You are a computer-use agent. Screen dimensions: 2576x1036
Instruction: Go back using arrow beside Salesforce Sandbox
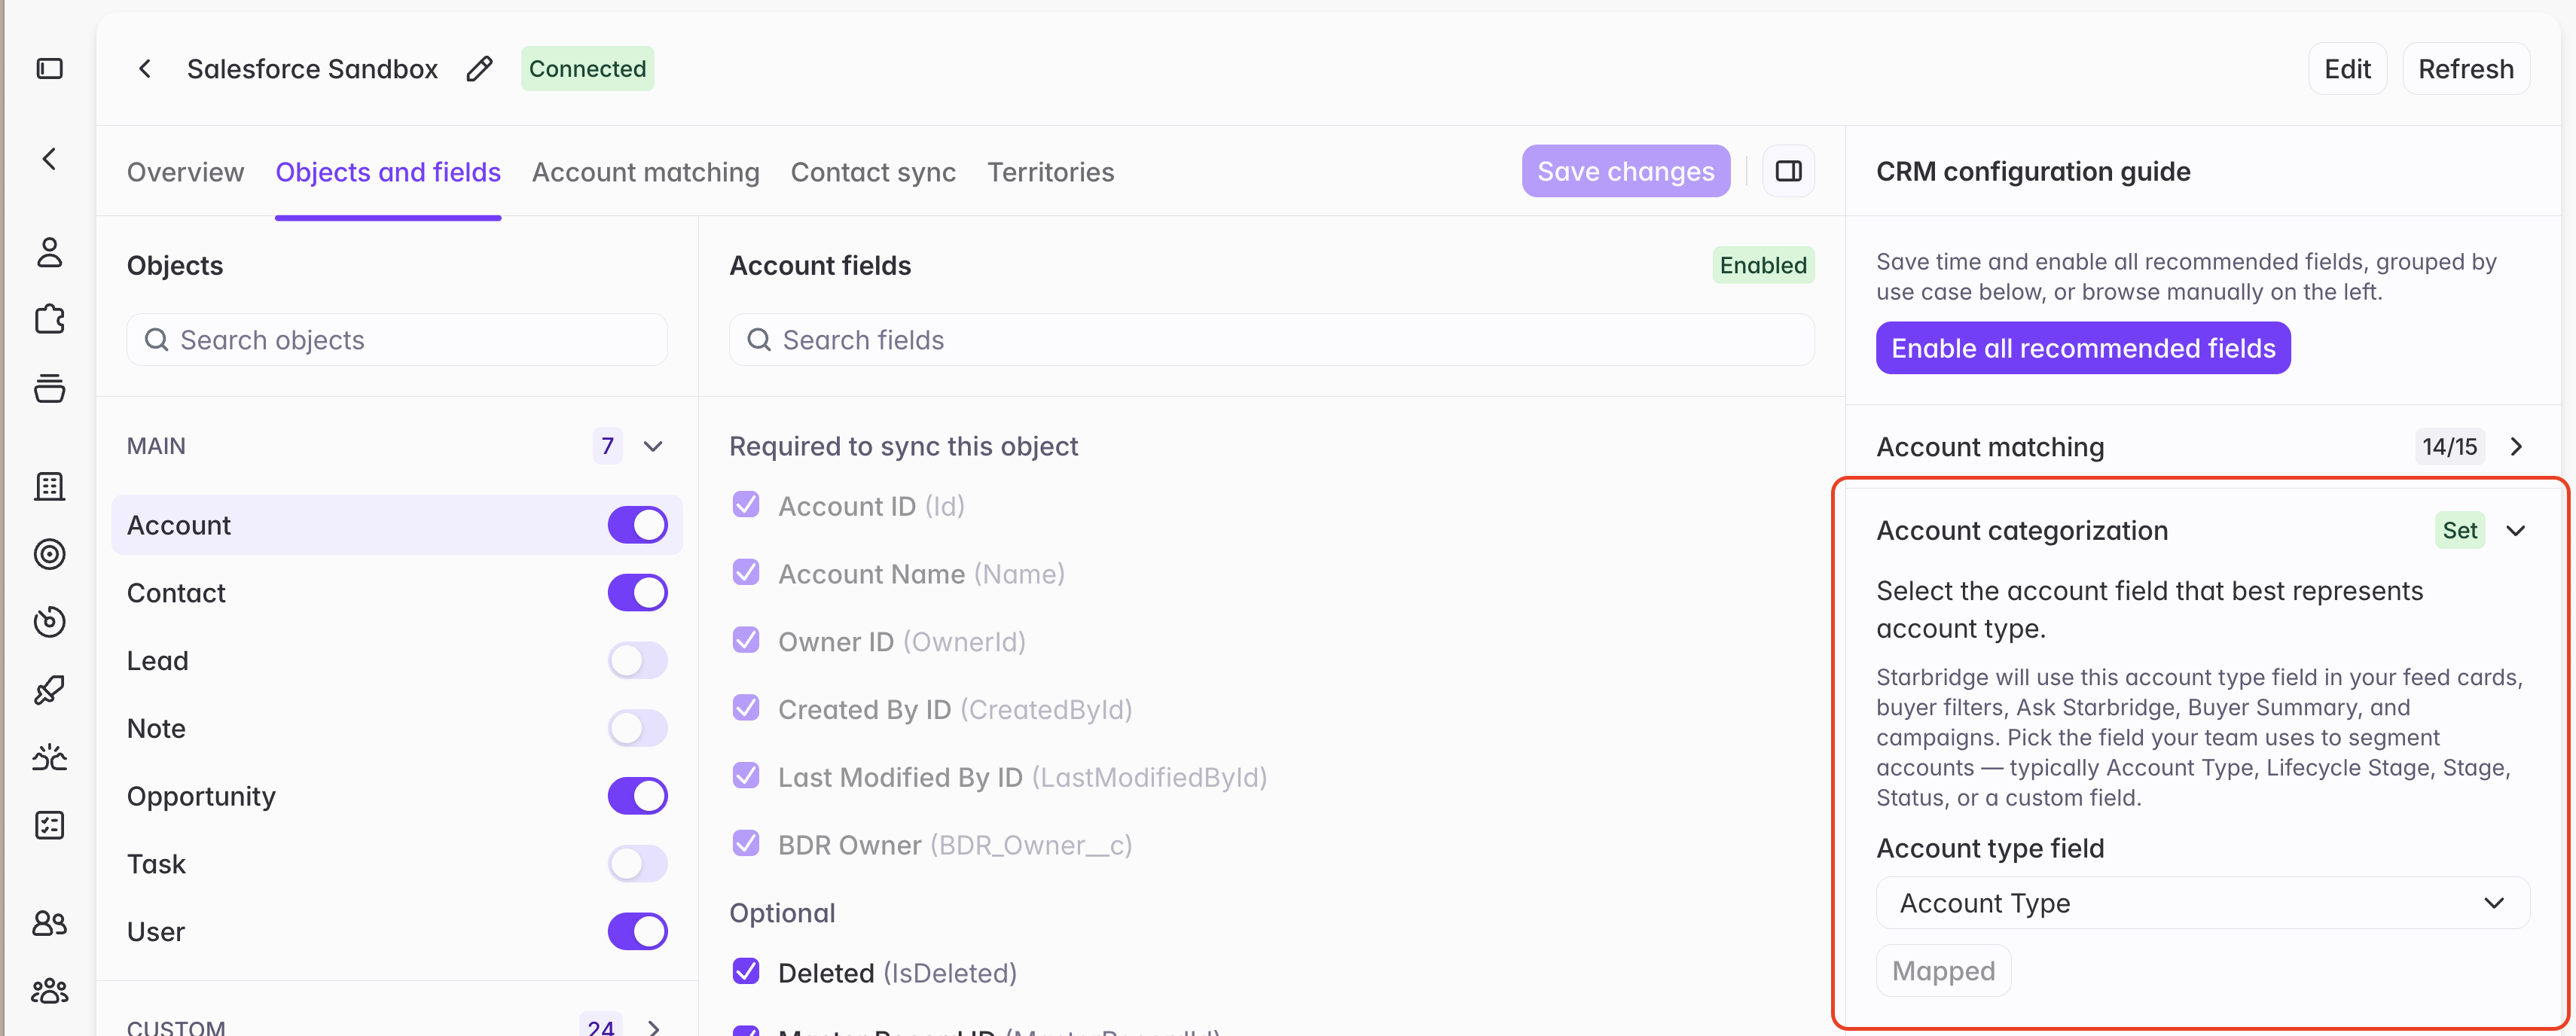point(146,69)
